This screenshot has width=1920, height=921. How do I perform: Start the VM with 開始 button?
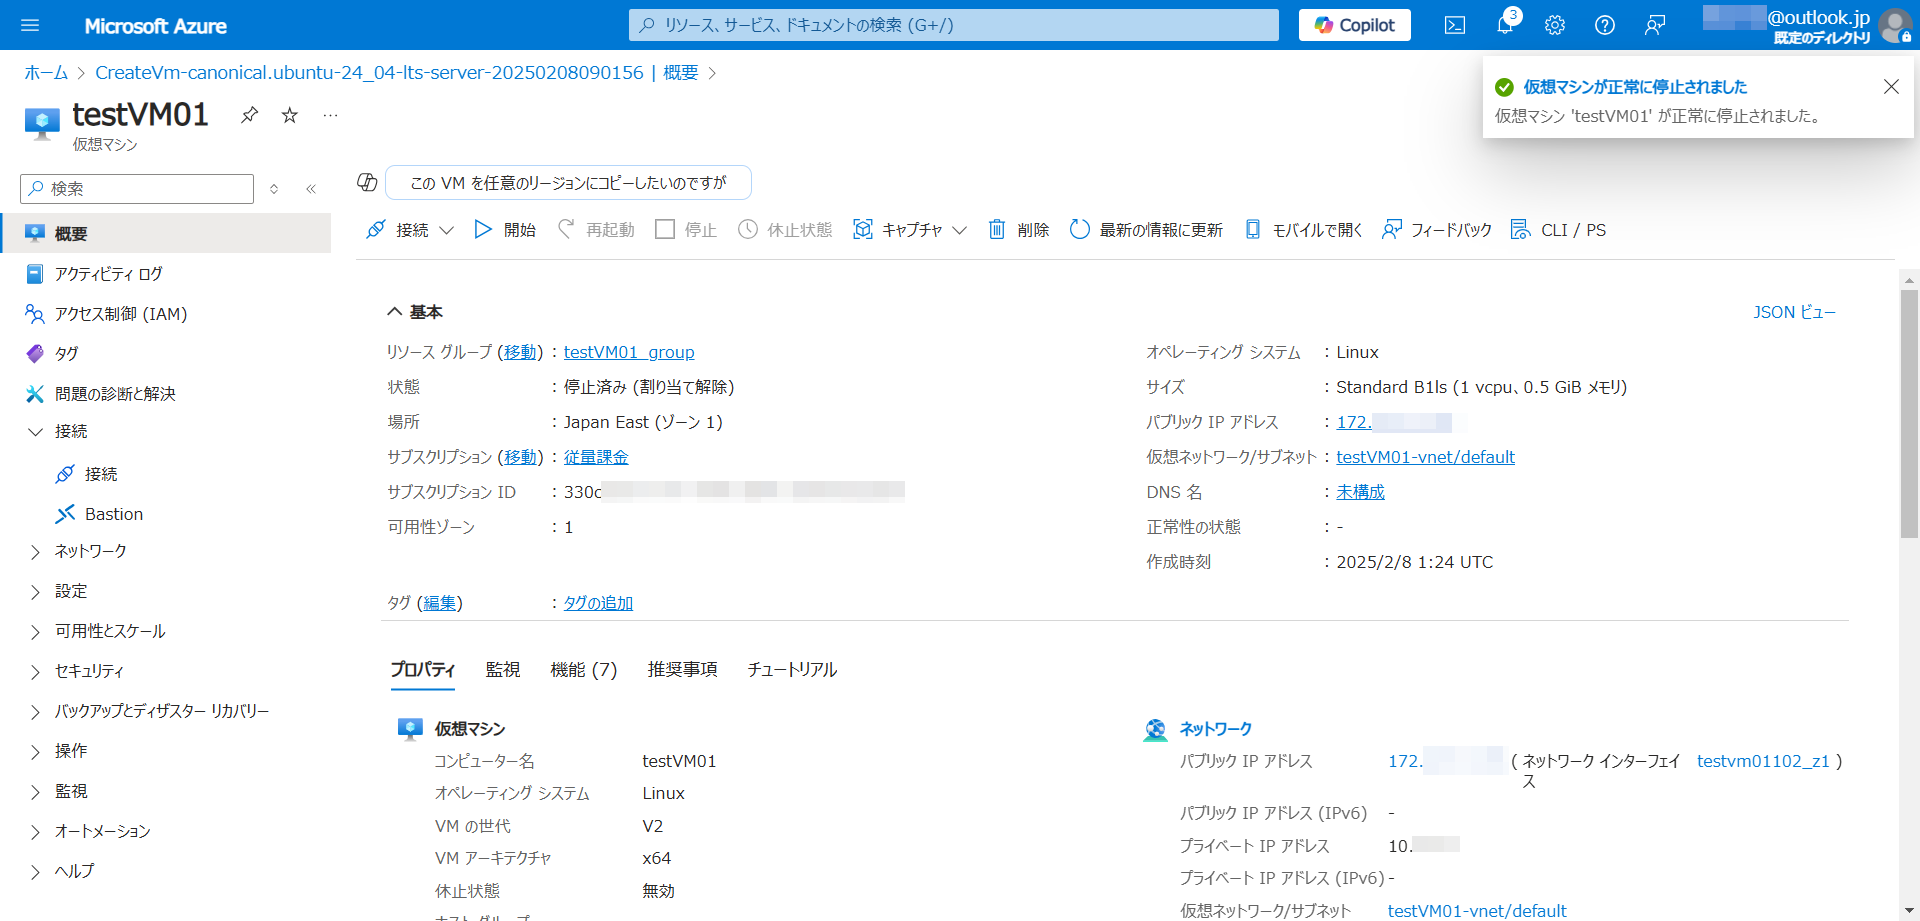[505, 230]
